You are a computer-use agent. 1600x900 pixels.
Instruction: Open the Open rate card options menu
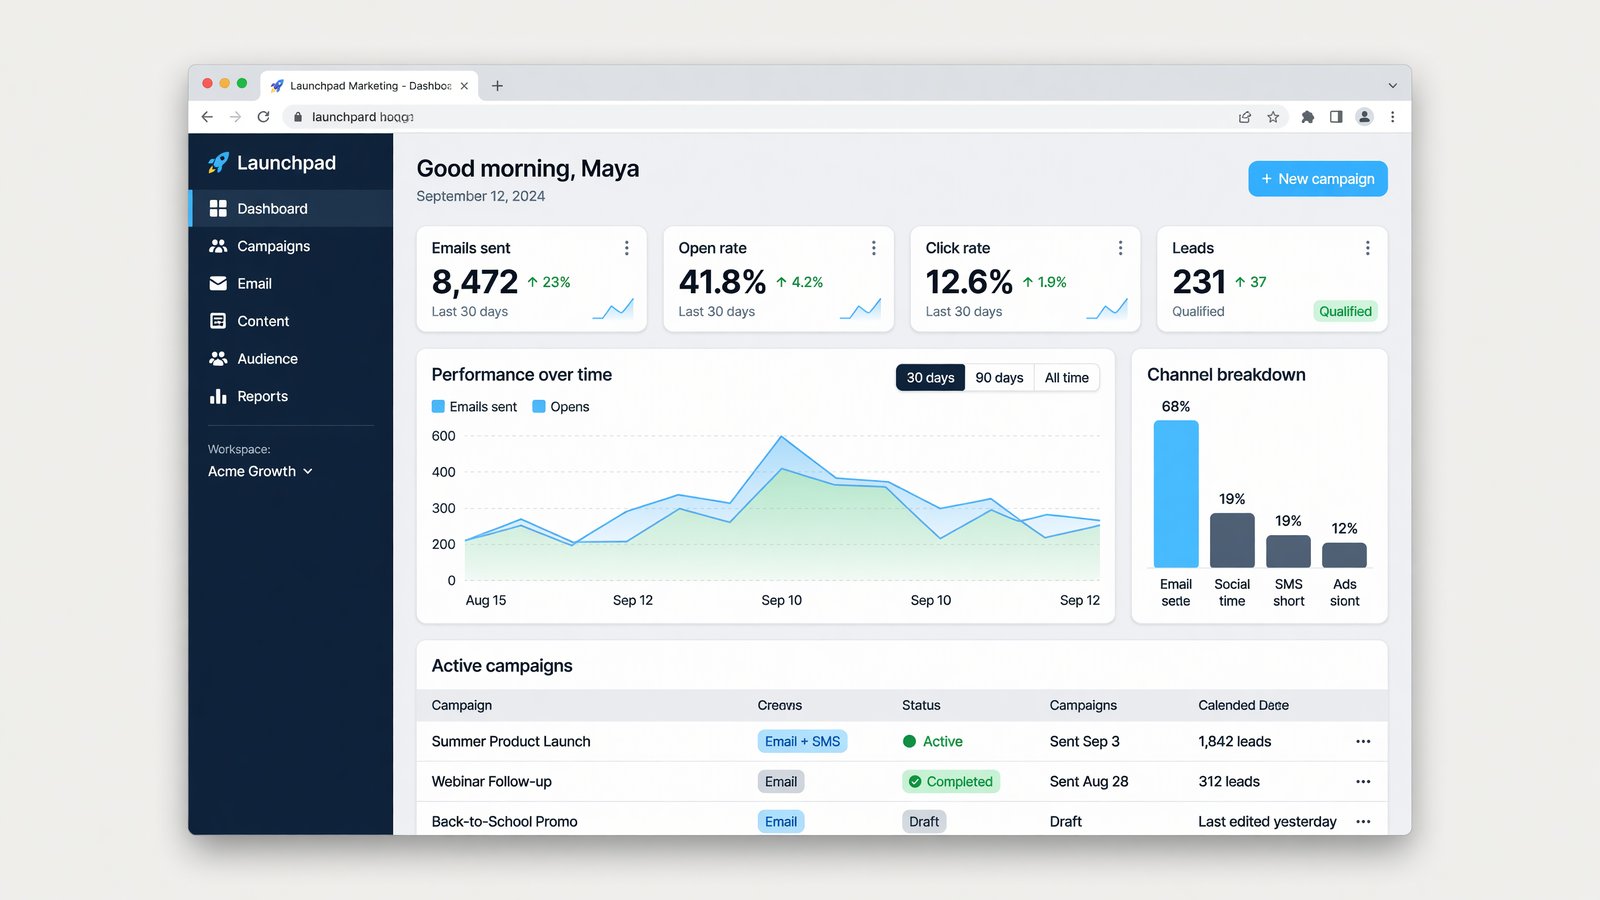coord(874,248)
